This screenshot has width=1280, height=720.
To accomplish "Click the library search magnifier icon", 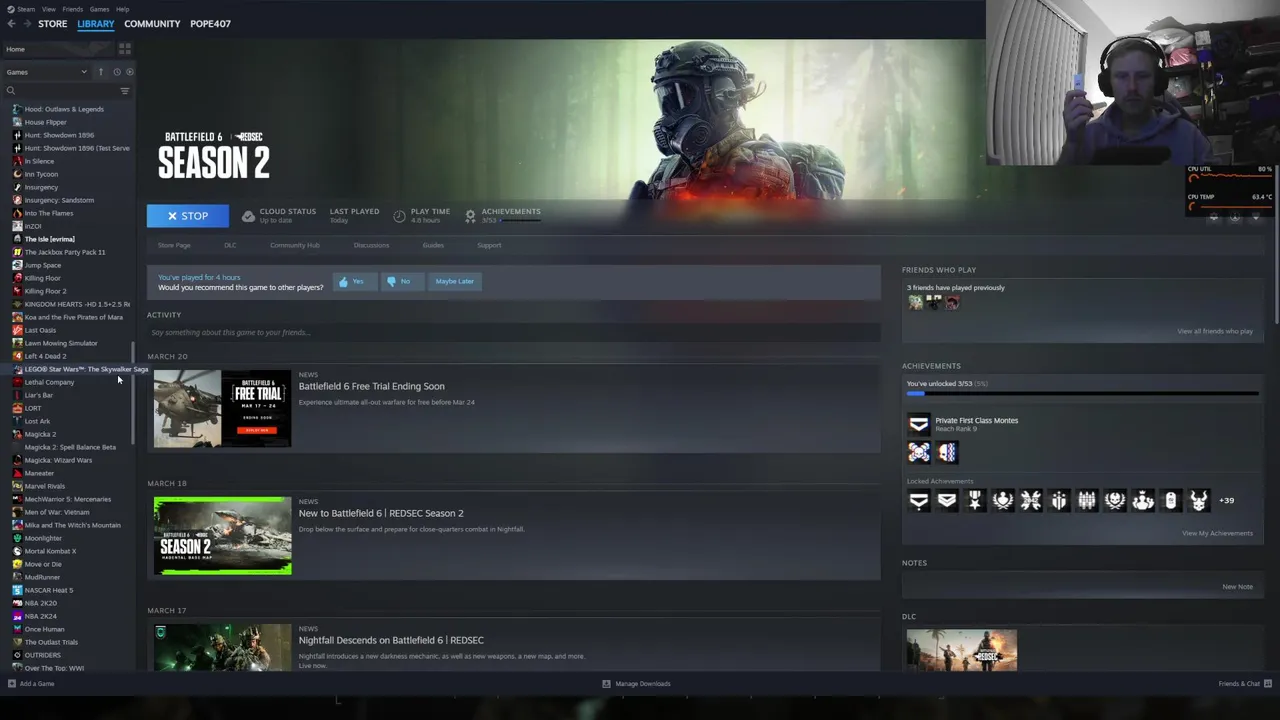I will pos(11,91).
